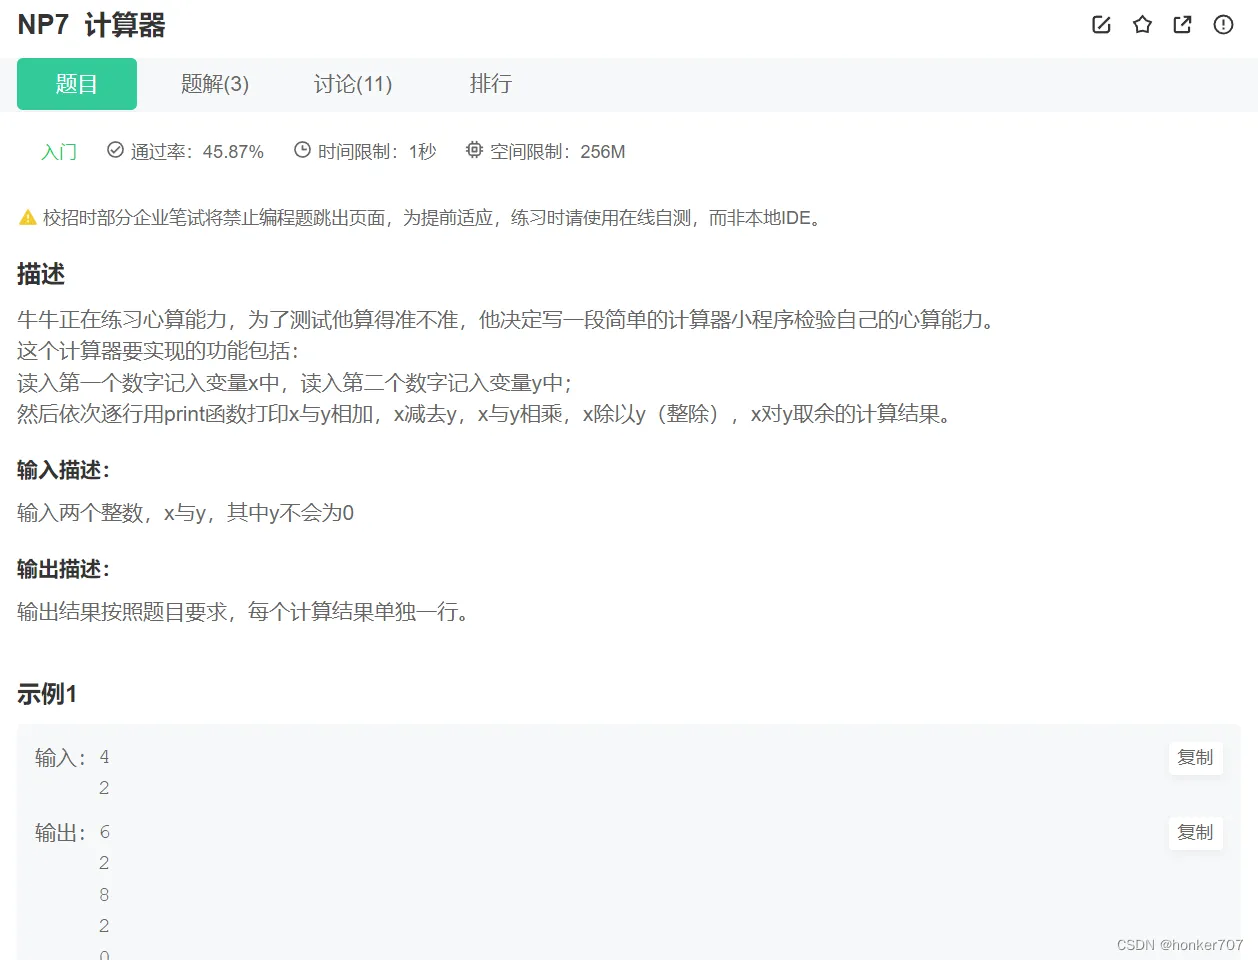
Task: Switch to the 题解(3) tab
Action: coord(215,84)
